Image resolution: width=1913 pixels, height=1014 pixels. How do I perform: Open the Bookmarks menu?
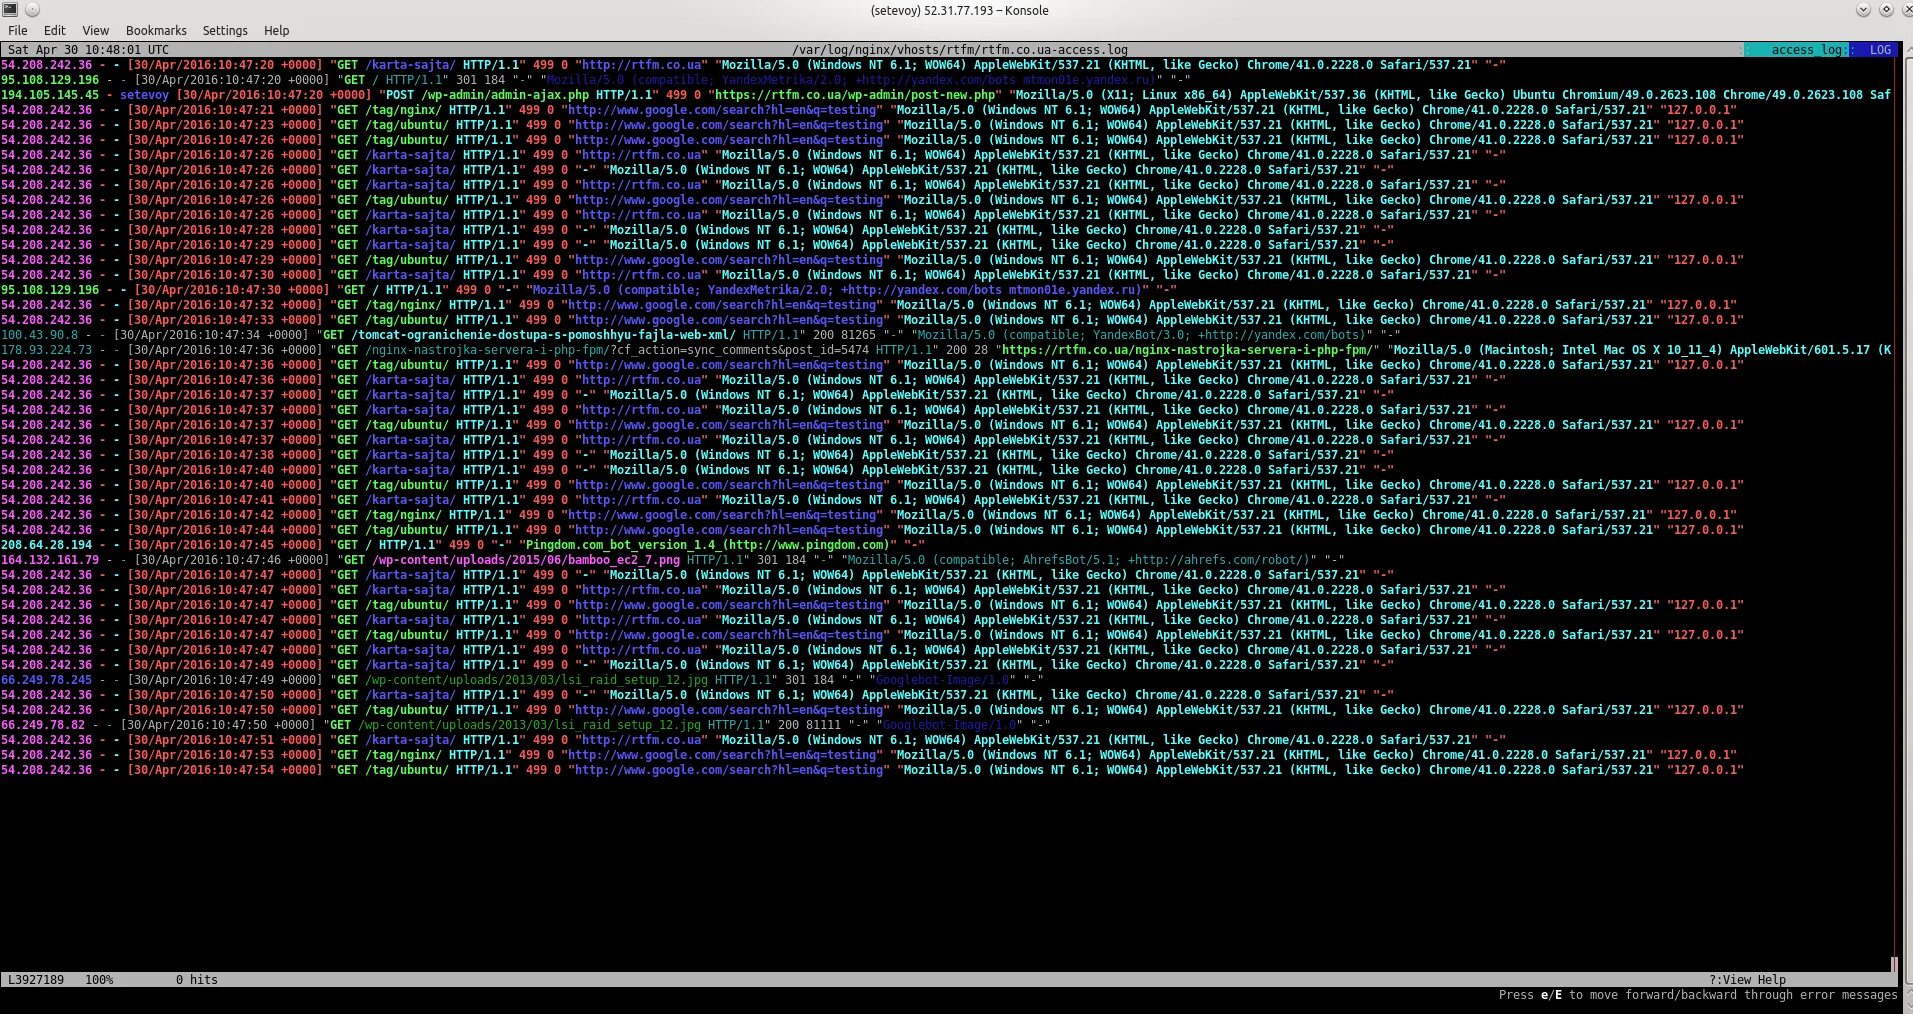[156, 31]
